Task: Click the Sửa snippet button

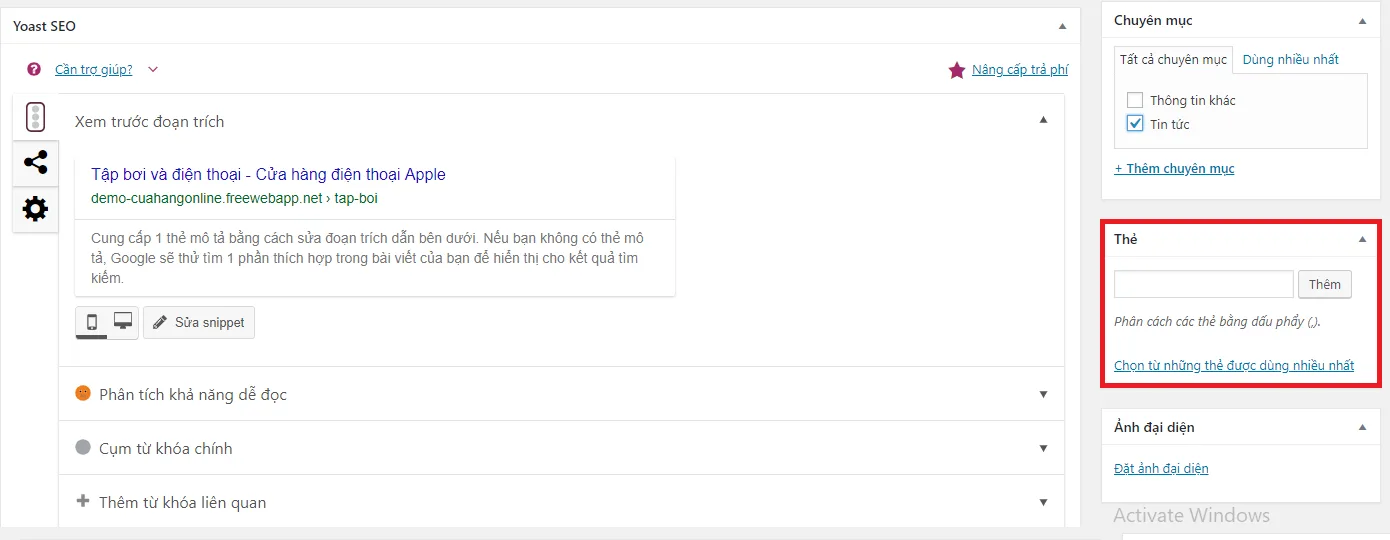Action: click(x=199, y=323)
